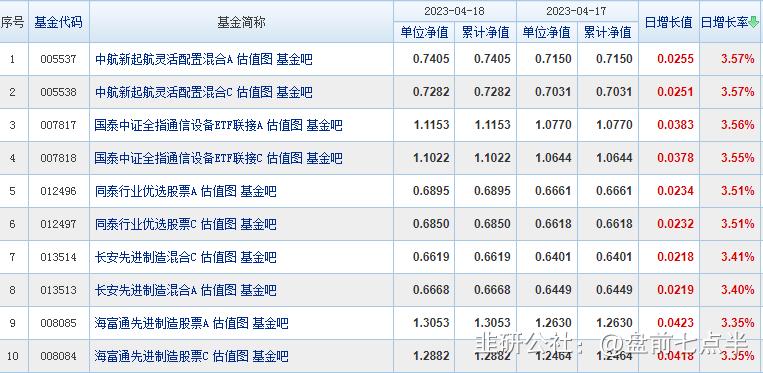763x373 pixels.
Task: Open fund 国泰中证全指通信设备ETF联接C
Action: pyautogui.click(x=179, y=159)
